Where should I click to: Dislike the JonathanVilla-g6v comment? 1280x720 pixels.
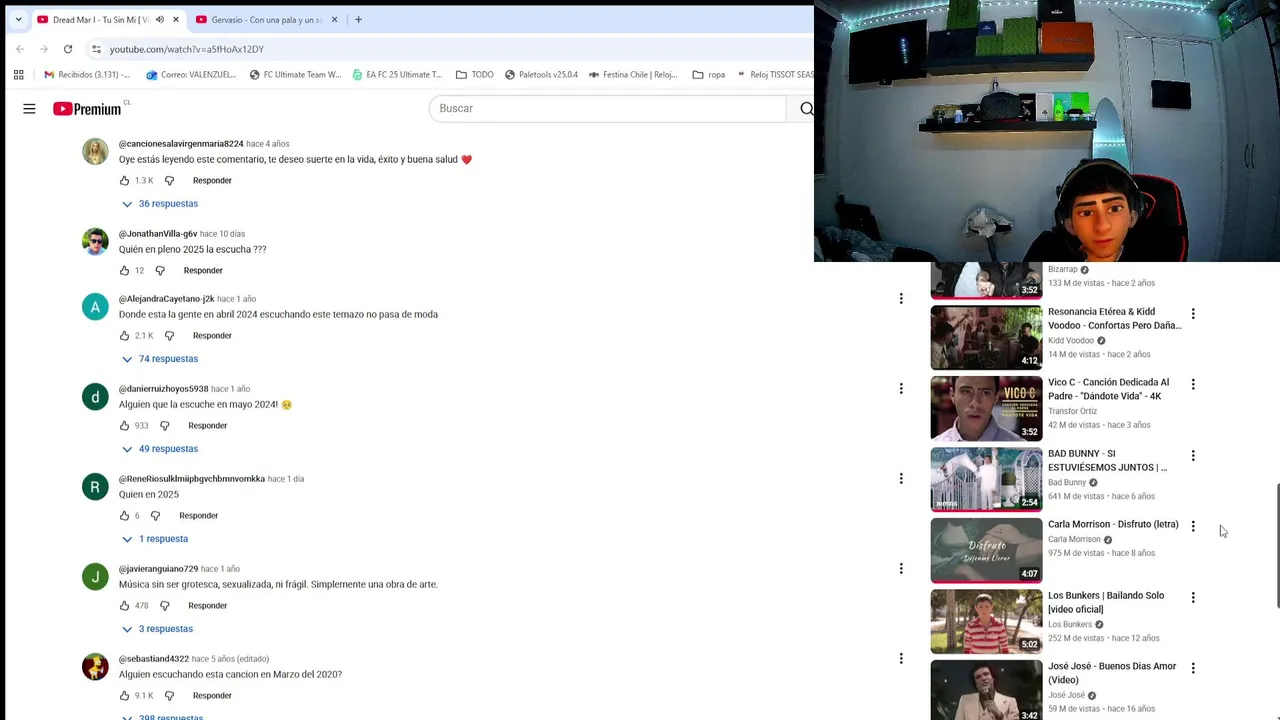pyautogui.click(x=160, y=271)
